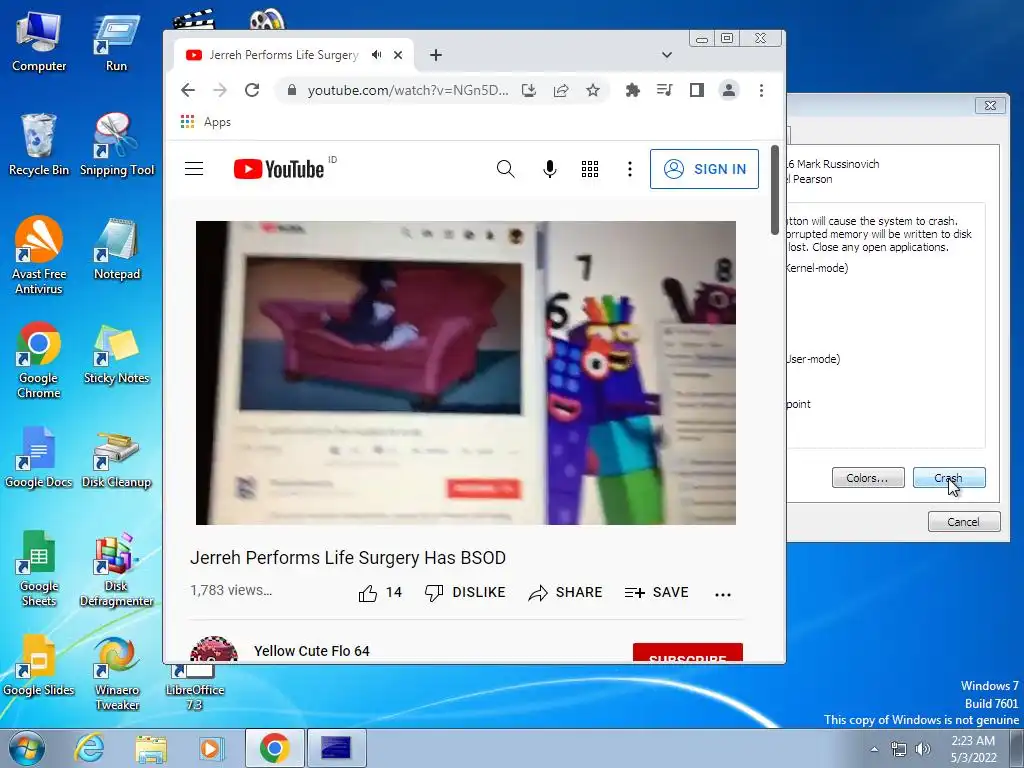Click the address bar URL field

tap(408, 90)
